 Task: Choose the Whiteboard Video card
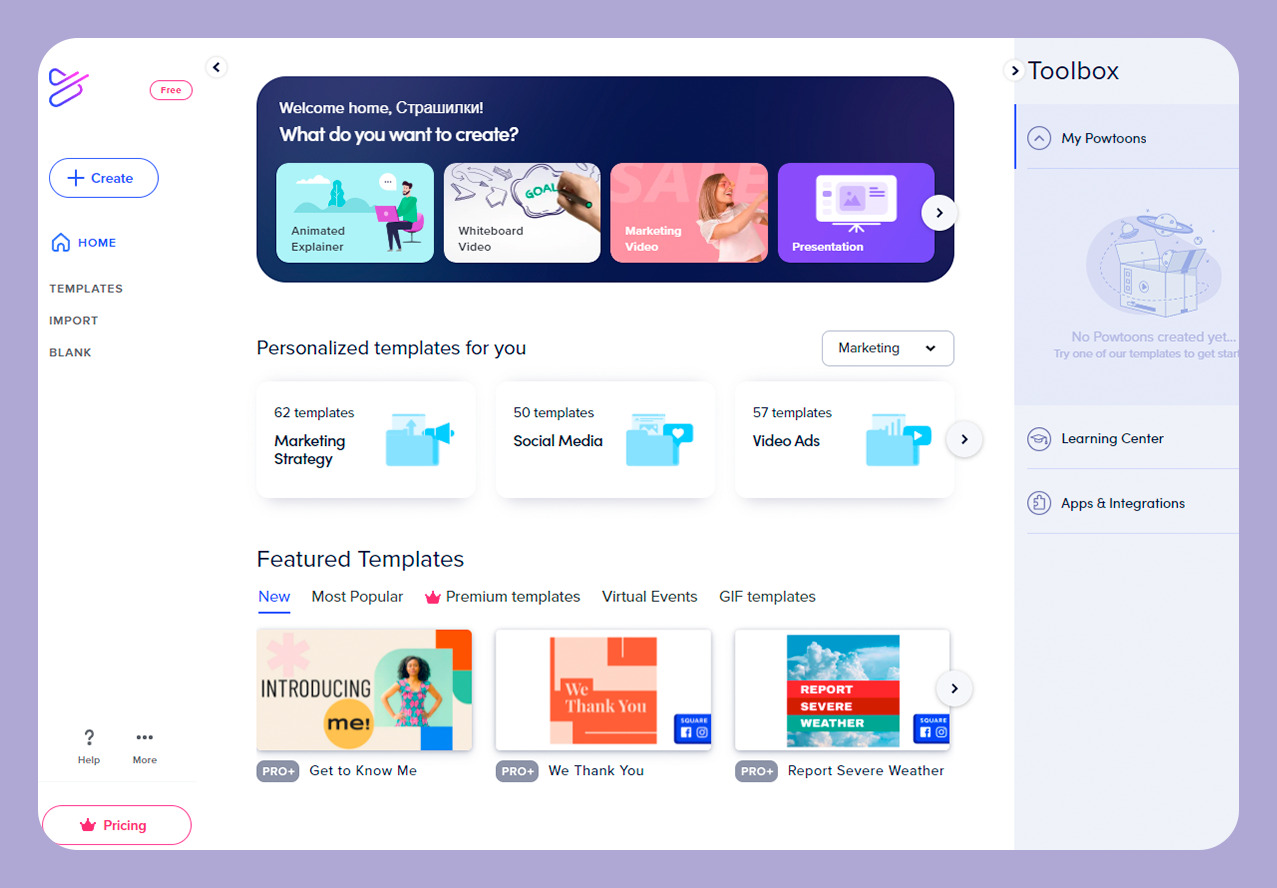(x=522, y=213)
